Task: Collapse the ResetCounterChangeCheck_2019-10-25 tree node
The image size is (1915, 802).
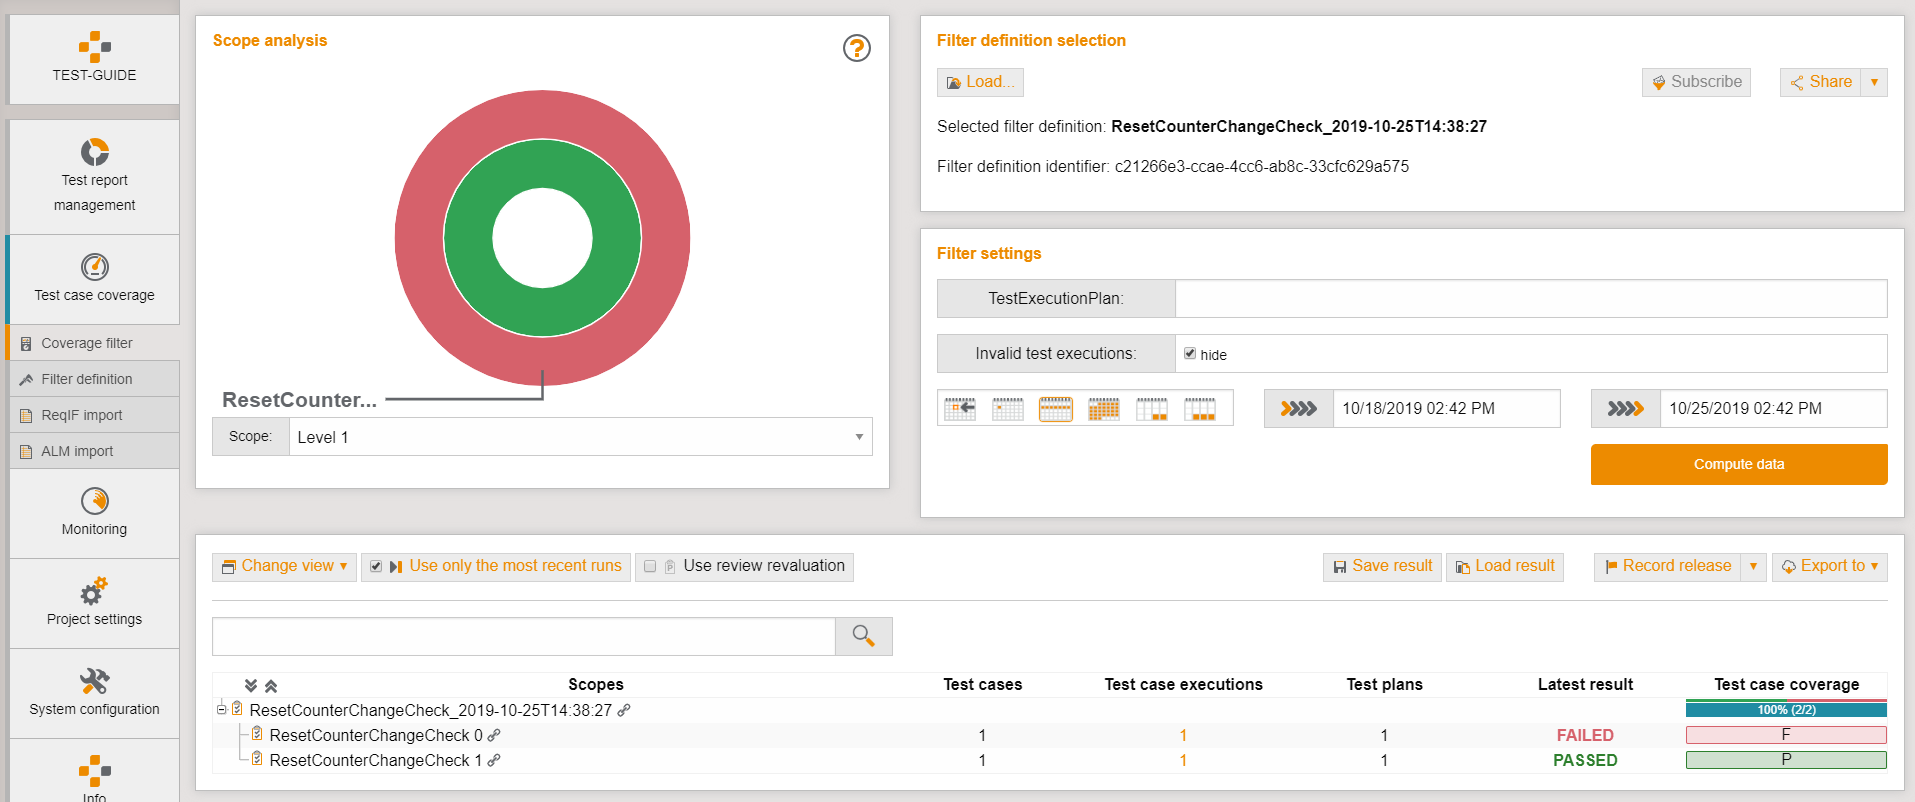Action: (221, 710)
